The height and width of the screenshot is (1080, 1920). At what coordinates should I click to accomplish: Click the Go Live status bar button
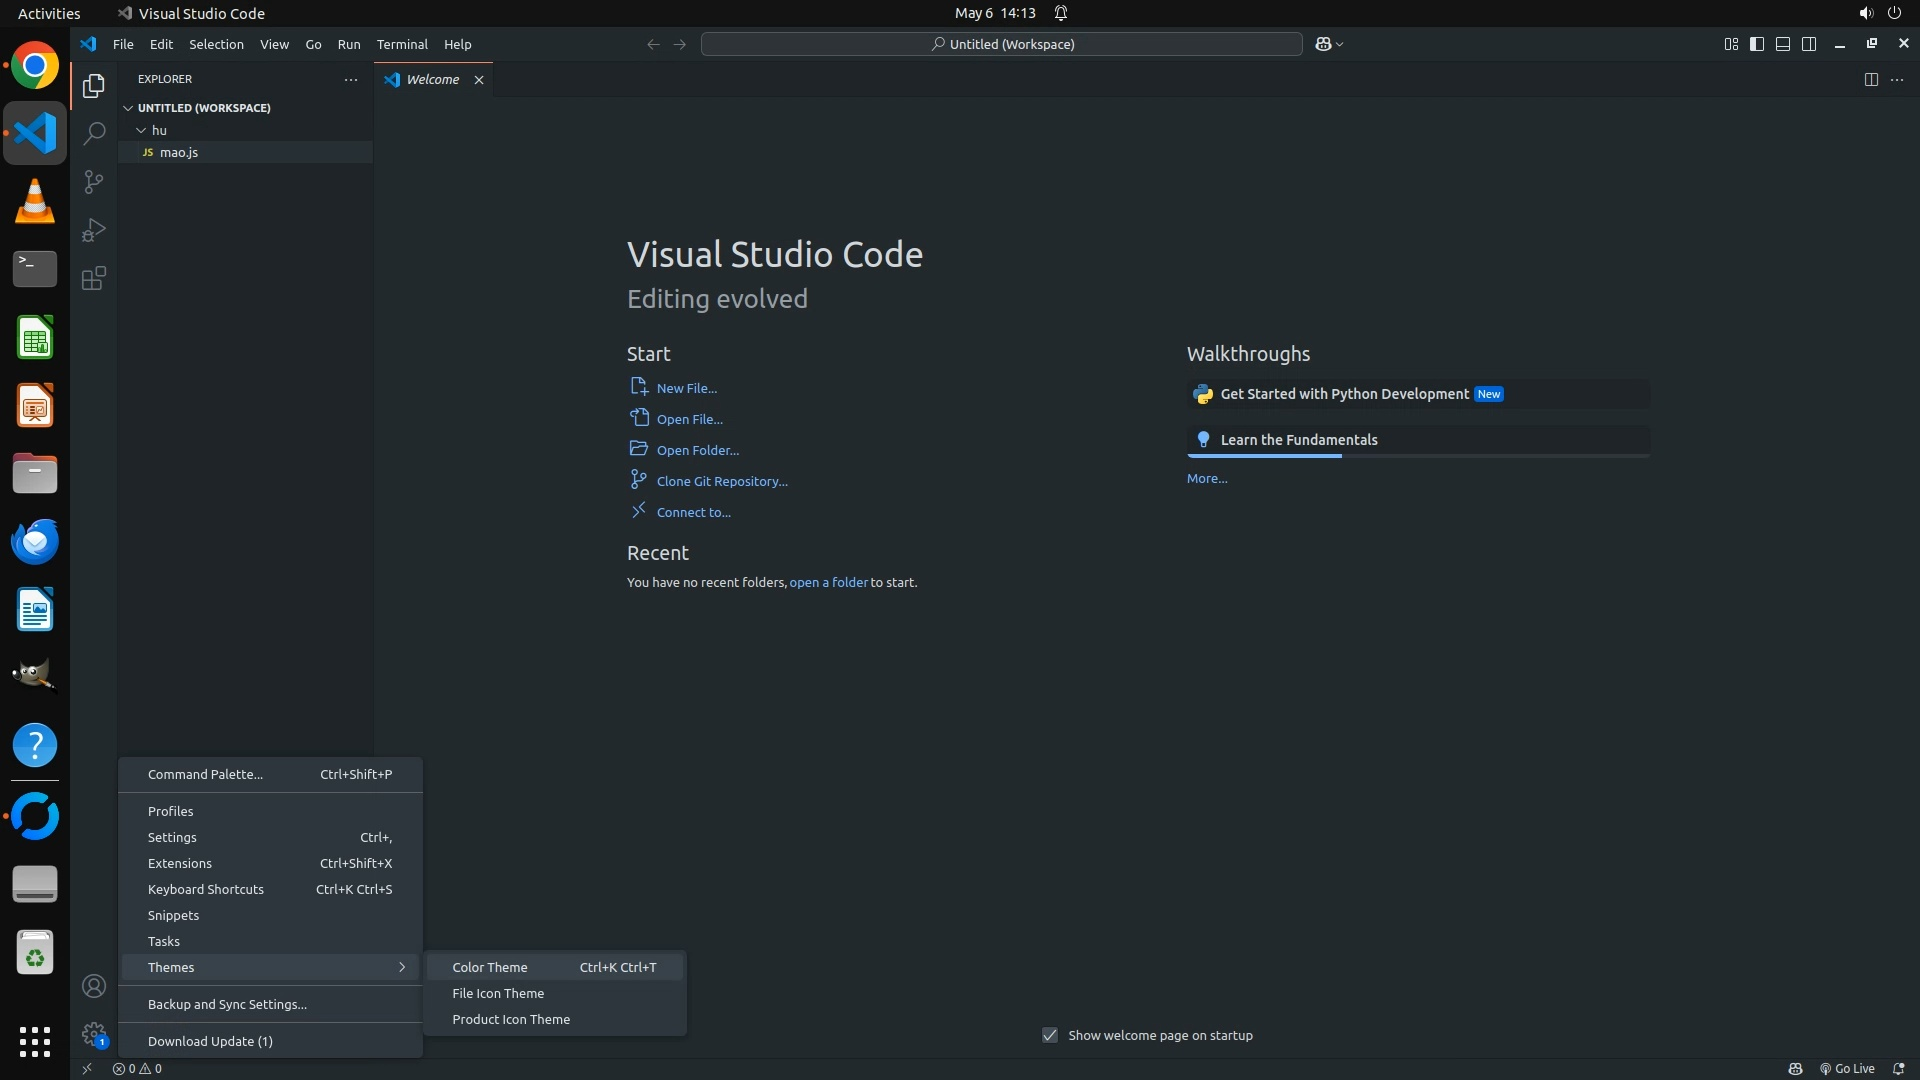pos(1847,1068)
